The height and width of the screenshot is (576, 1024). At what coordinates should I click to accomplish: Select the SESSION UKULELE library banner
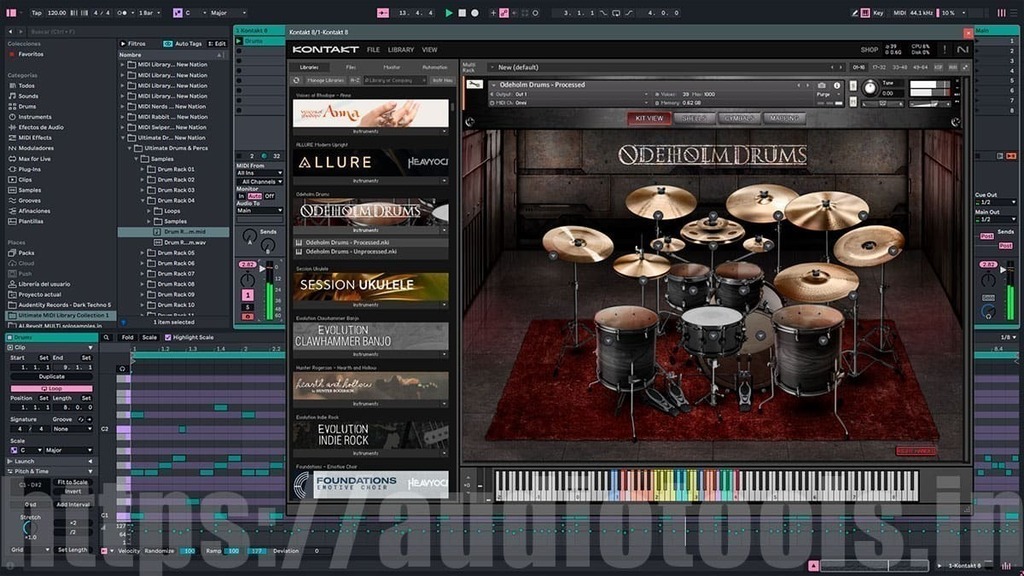coord(370,285)
